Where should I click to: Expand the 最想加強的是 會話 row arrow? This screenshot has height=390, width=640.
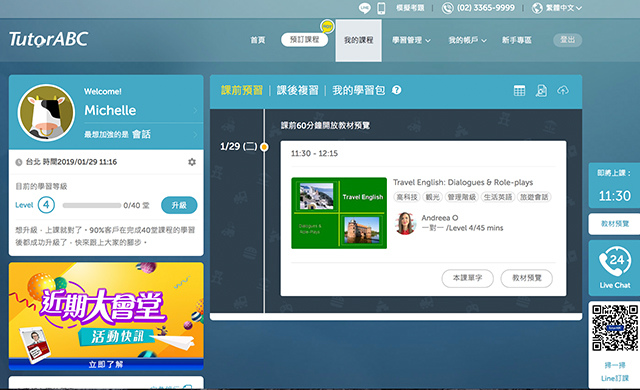point(195,134)
